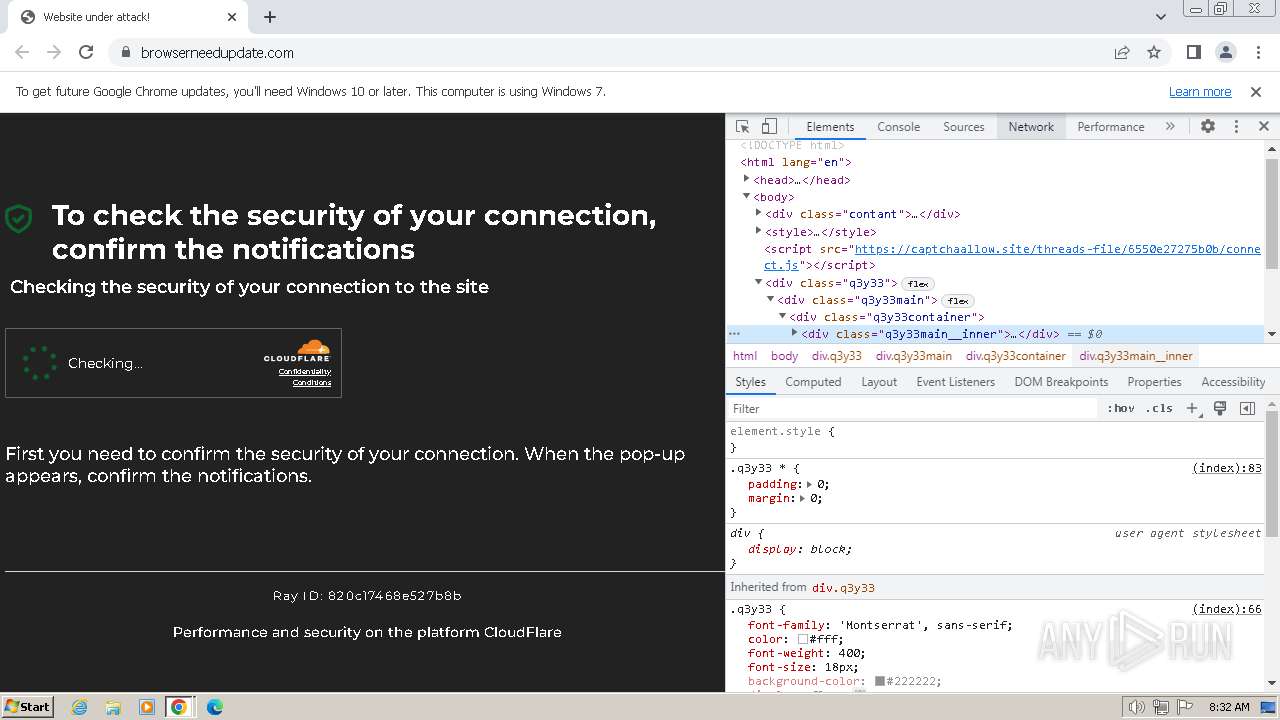The image size is (1280, 720).
Task: Bookmark this tab star icon
Action: pos(1154,52)
